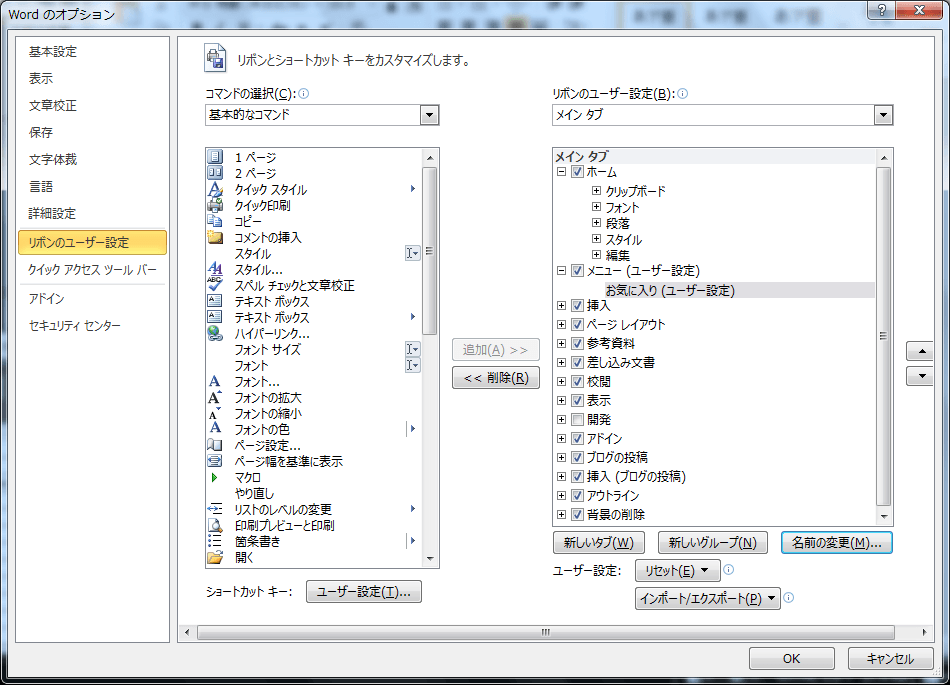950x685 pixels.
Task: Click the 新しいグループ button
Action: (x=712, y=543)
